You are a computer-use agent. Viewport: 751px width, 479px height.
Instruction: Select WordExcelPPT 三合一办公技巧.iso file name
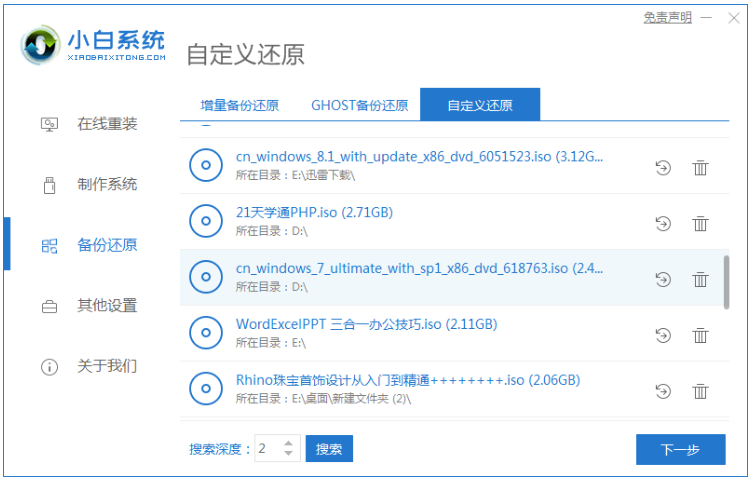pos(366,324)
